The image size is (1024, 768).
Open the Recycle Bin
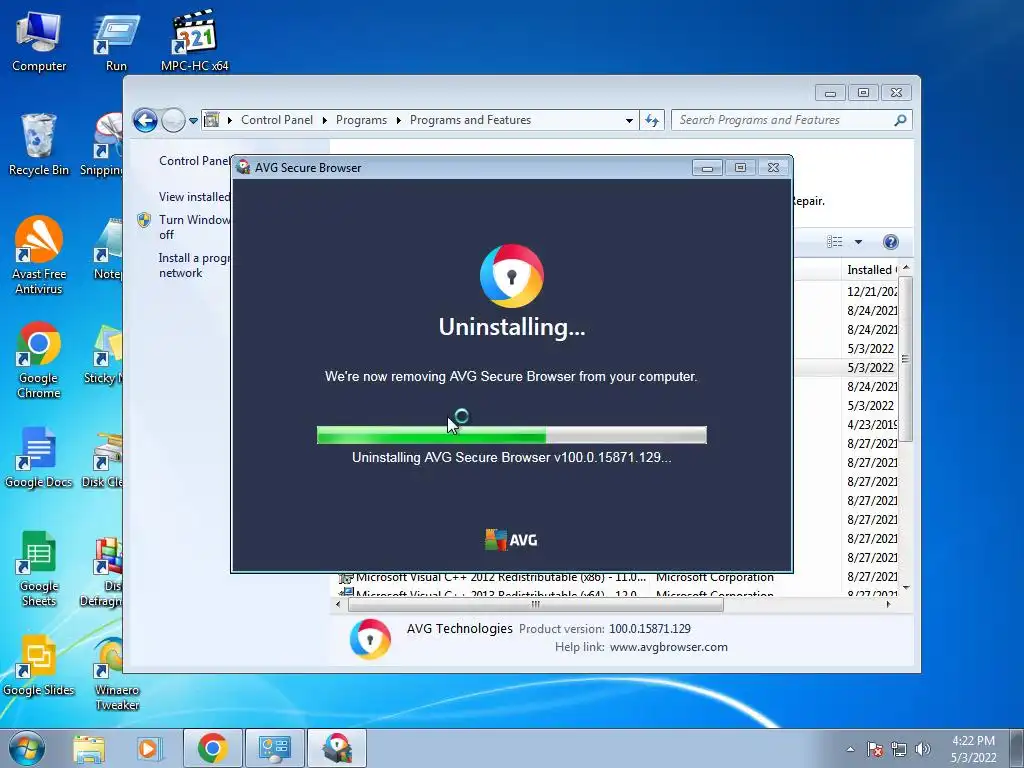39,145
